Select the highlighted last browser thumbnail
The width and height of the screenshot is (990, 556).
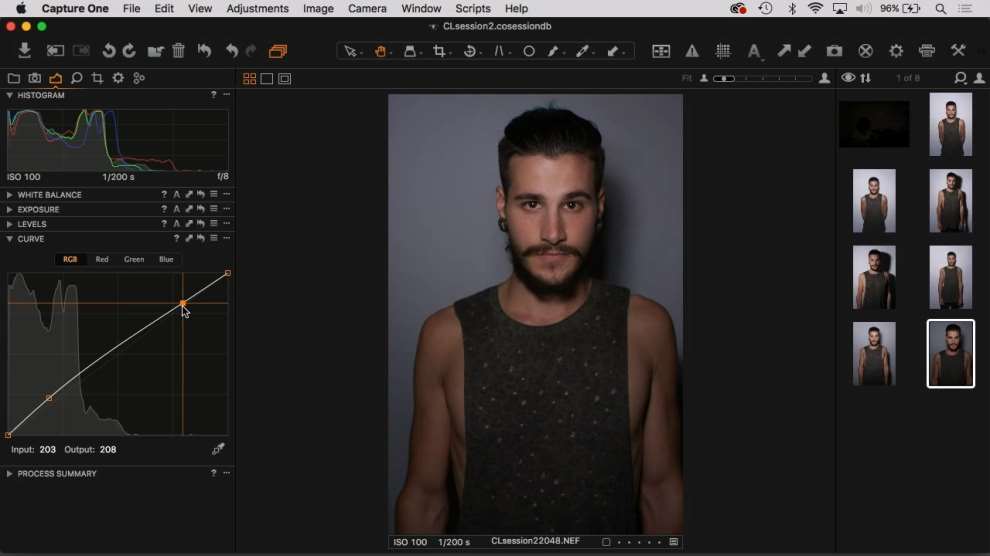tap(950, 353)
